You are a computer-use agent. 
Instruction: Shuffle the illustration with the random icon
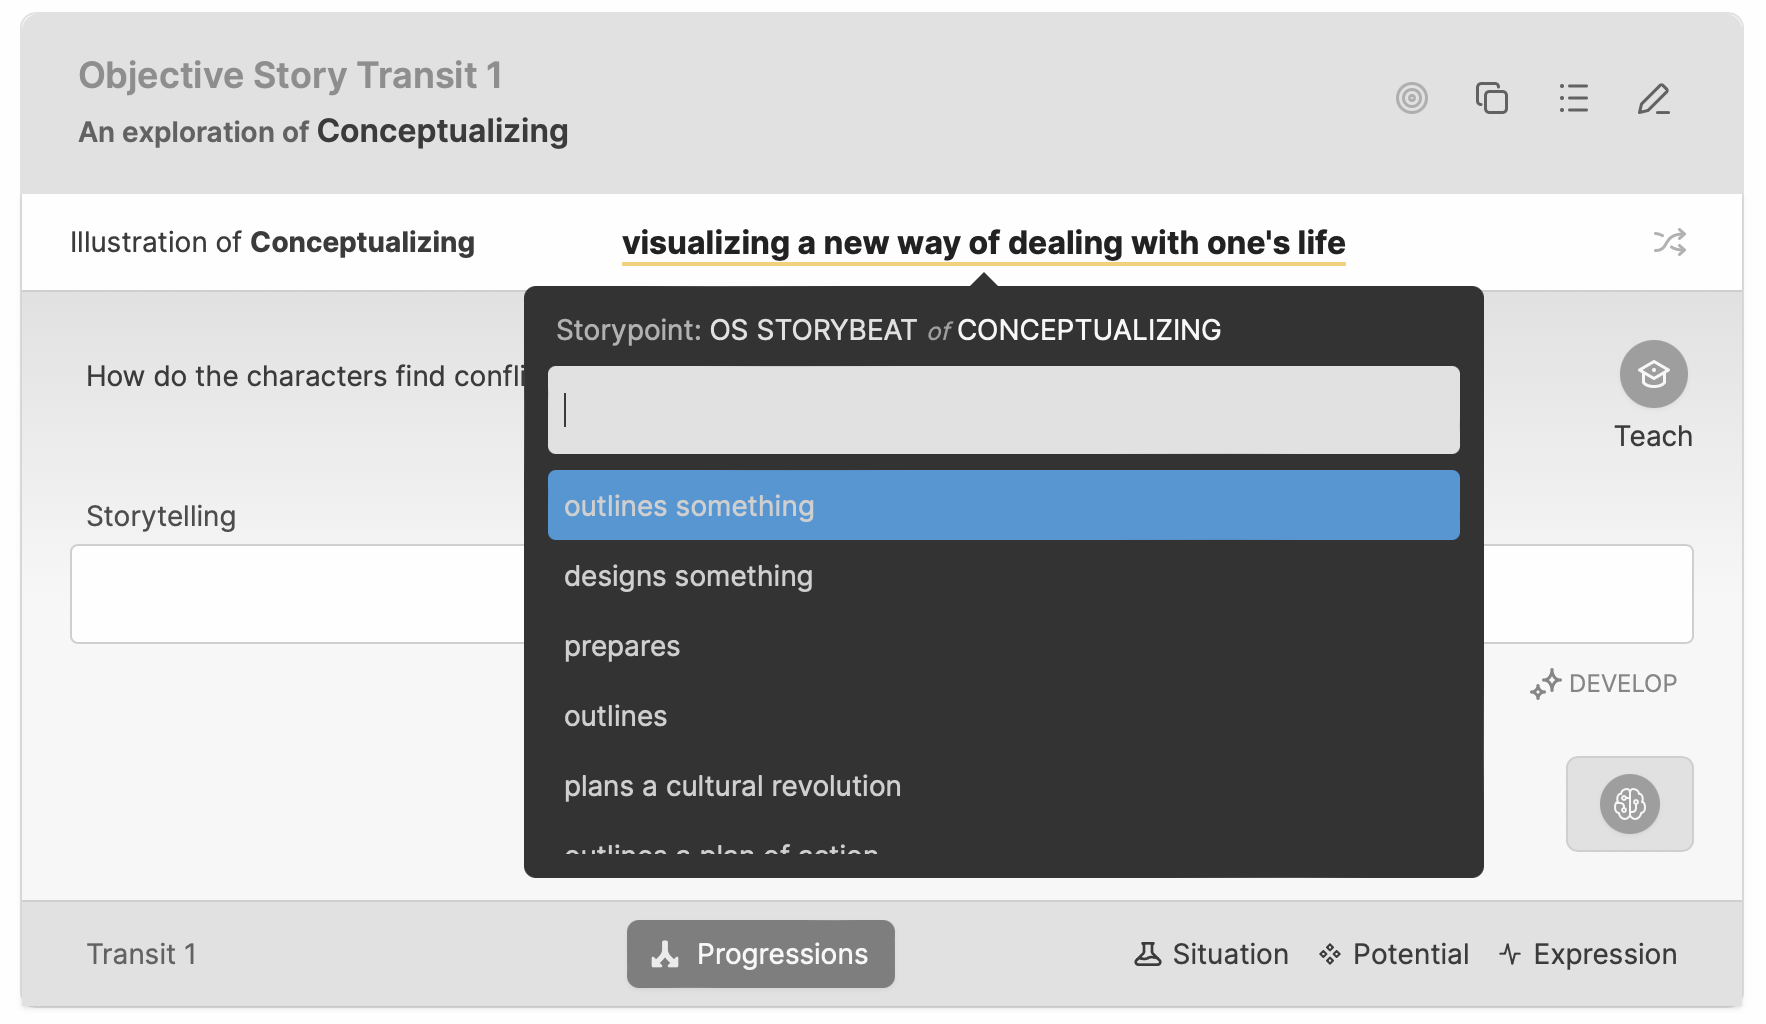(1669, 242)
